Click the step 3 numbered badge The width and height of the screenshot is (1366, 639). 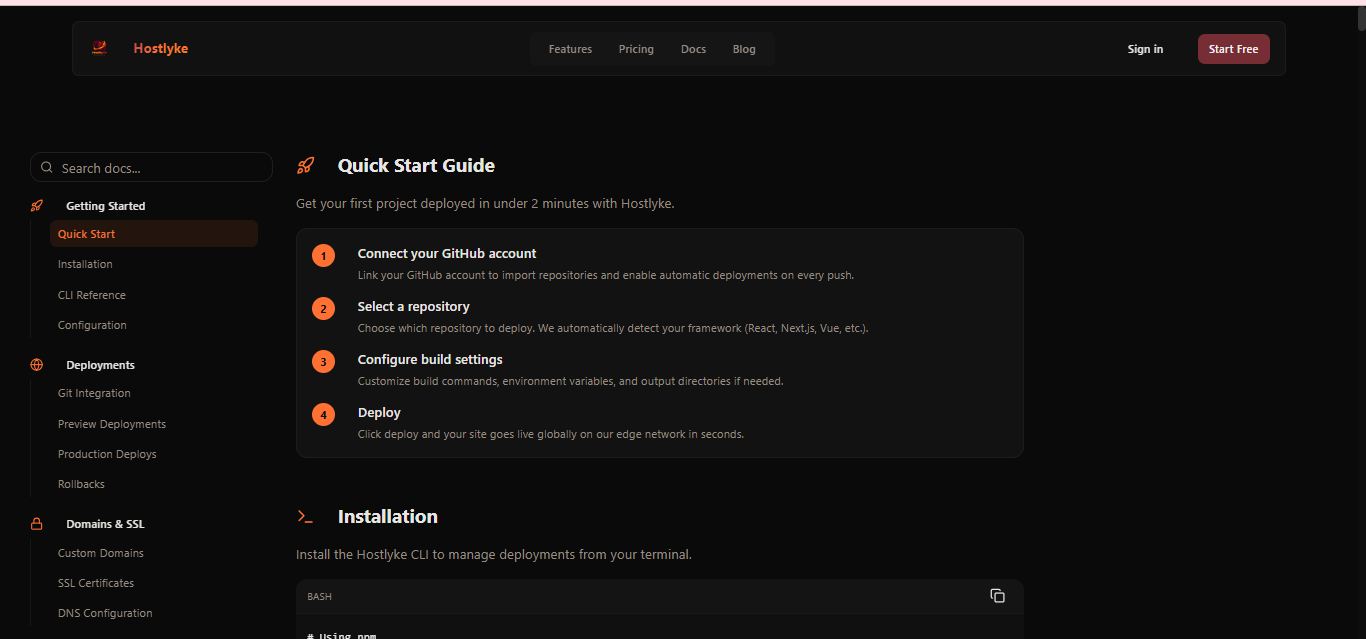tap(323, 361)
